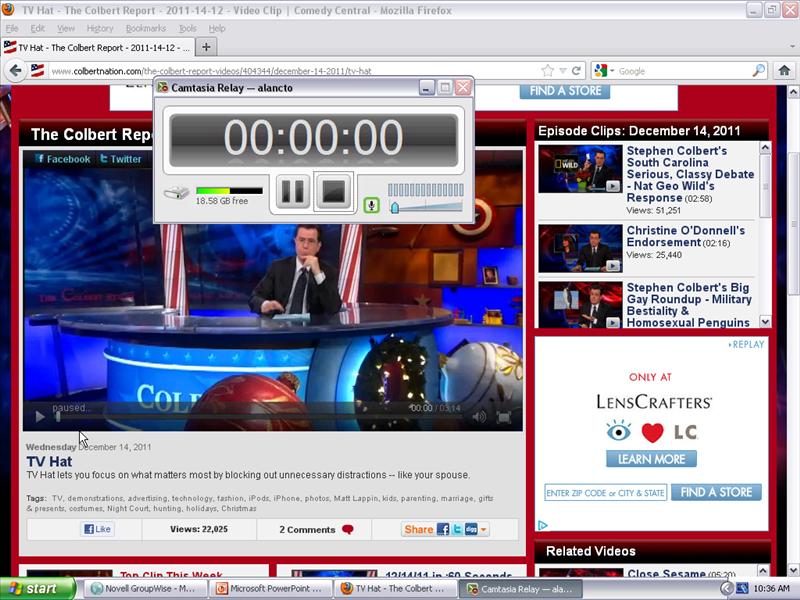Screen dimensions: 800x600
Task: Toggle the Camtasia Relay microphone icon
Action: pyautogui.click(x=371, y=205)
